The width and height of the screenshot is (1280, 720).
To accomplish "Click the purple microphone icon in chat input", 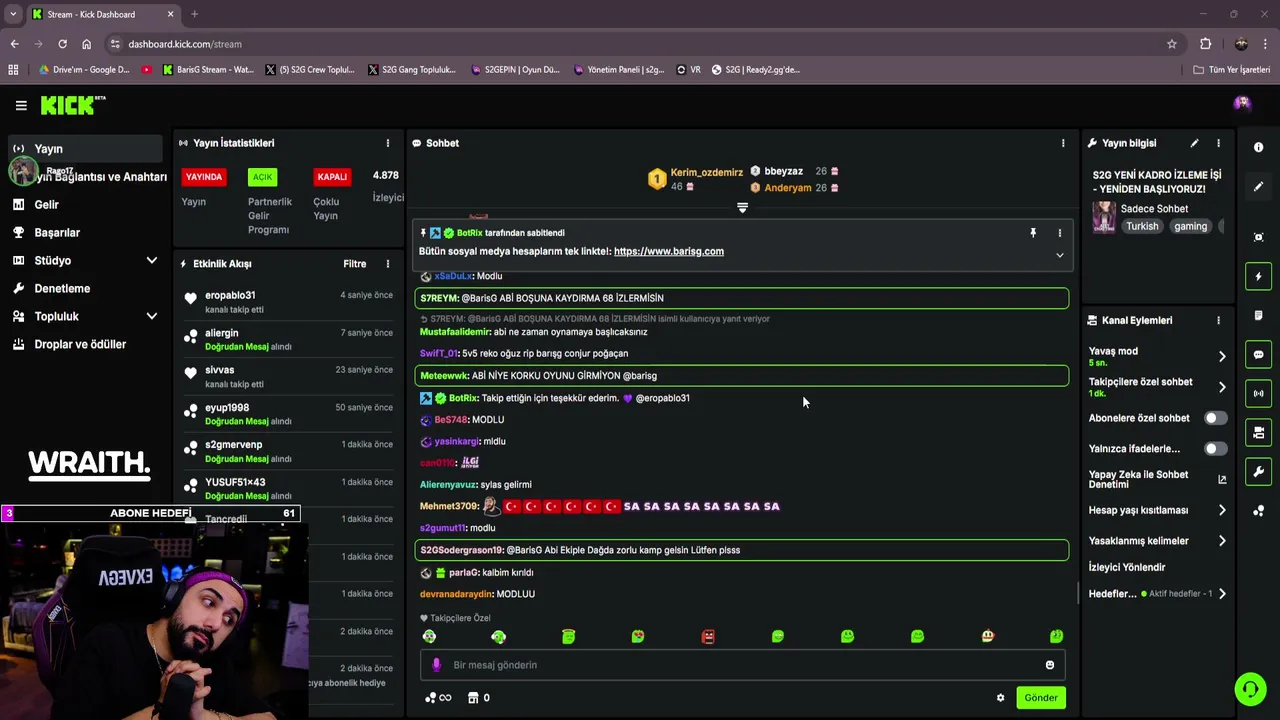I will [436, 665].
